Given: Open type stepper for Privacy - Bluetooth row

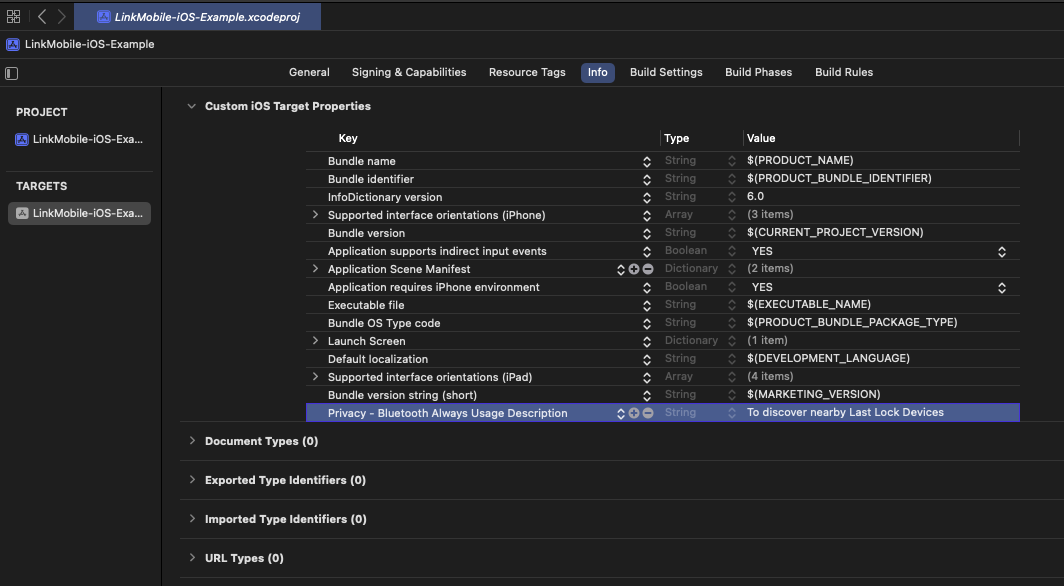Looking at the screenshot, I should point(732,413).
